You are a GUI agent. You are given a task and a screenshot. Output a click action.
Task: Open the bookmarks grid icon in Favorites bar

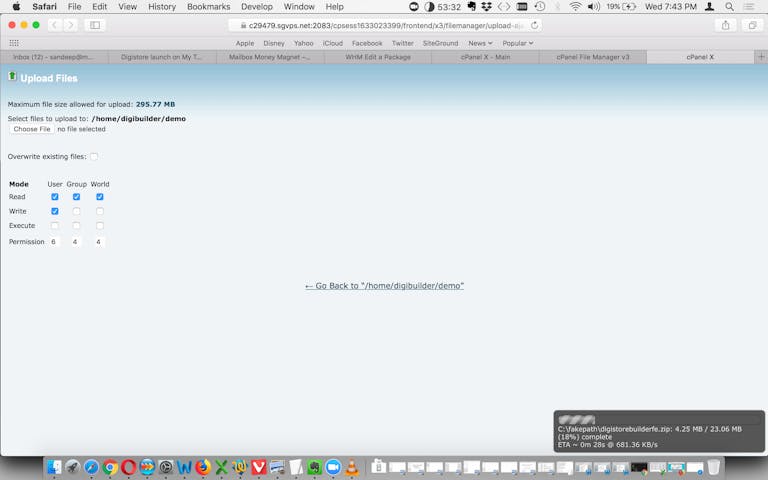point(14,43)
